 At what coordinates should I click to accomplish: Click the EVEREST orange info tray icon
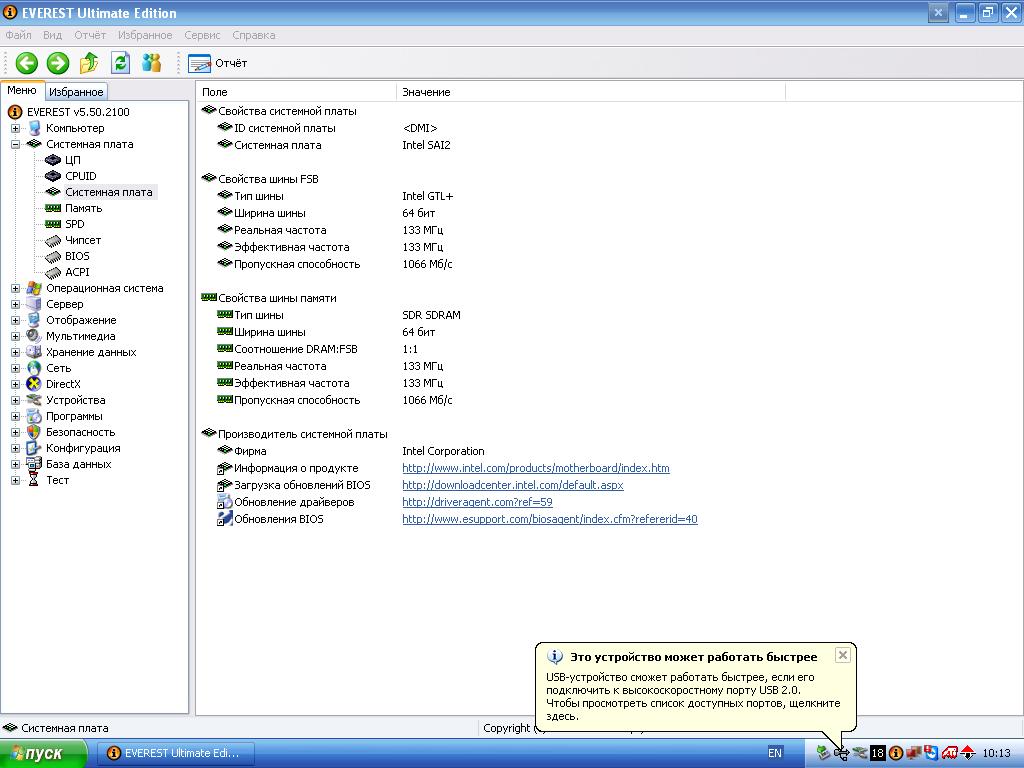896,754
